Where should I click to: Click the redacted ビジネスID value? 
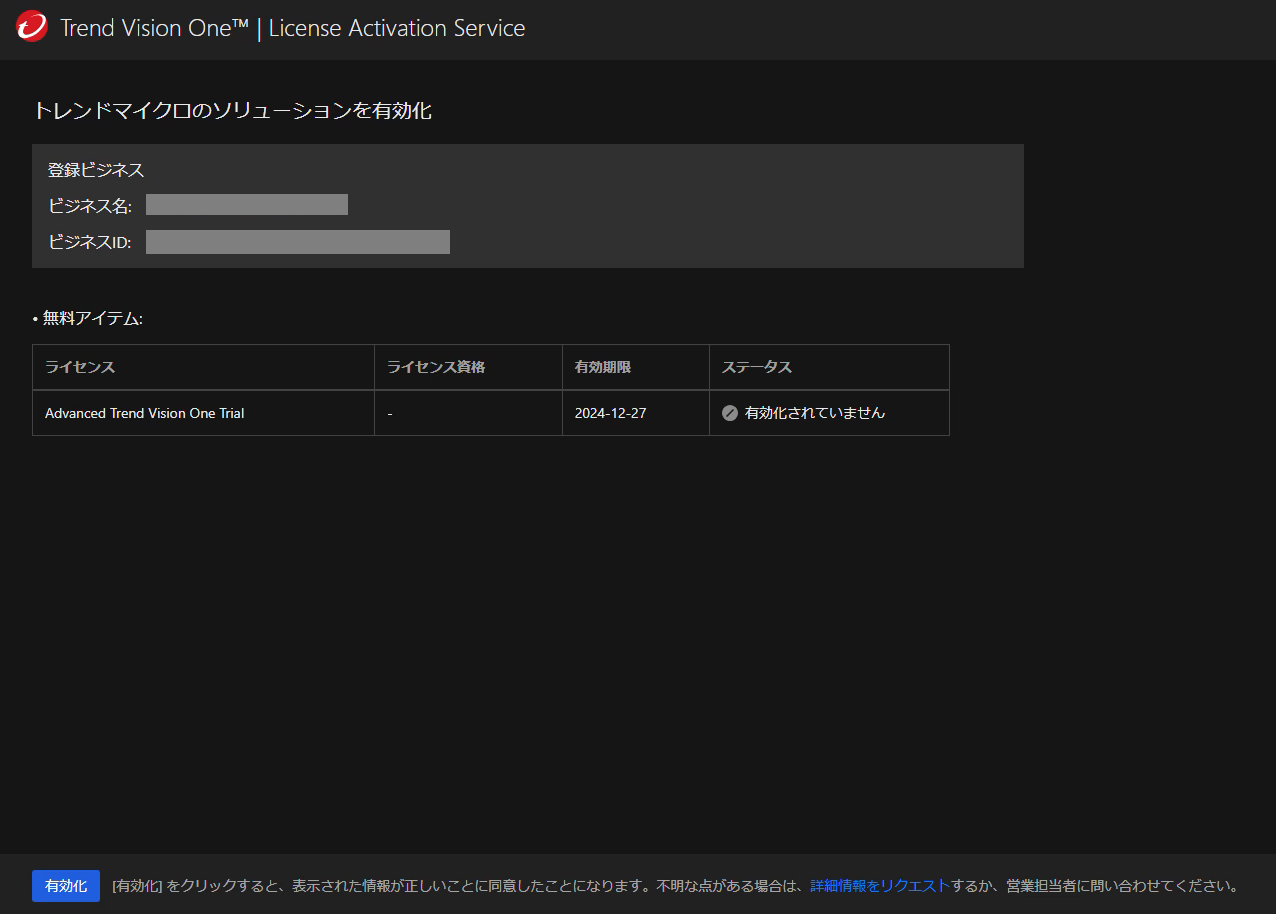tap(298, 242)
